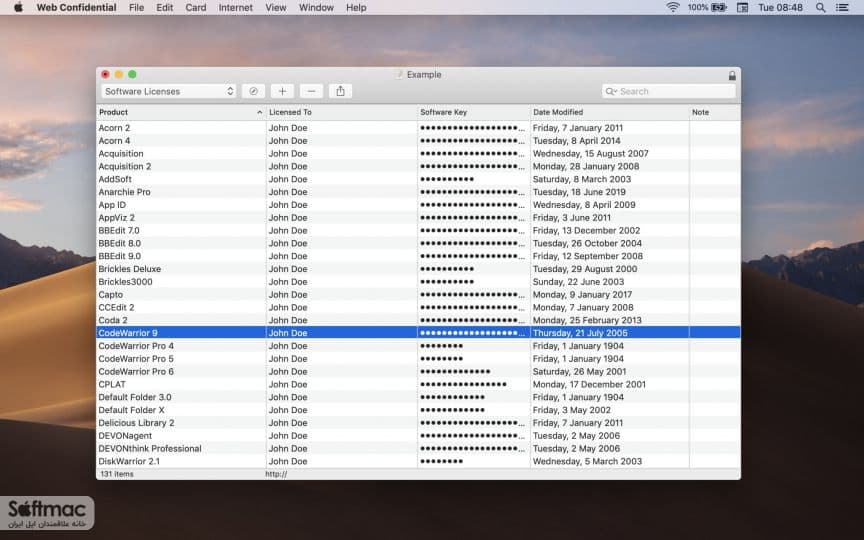Select the Acorn 2 row
Image resolution: width=864 pixels, height=540 pixels.
(418, 128)
